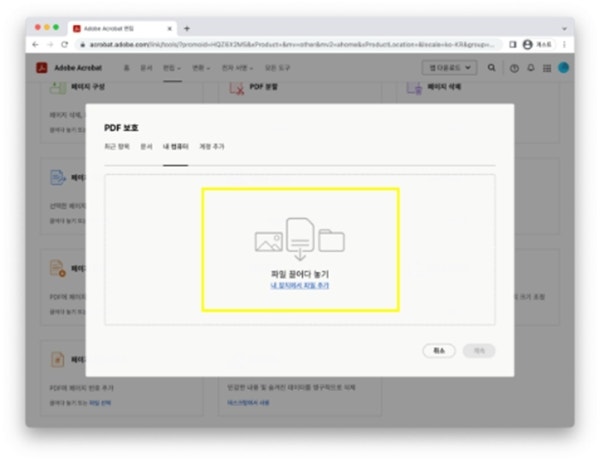
Task: Open the blue profile avatar
Action: point(563,68)
